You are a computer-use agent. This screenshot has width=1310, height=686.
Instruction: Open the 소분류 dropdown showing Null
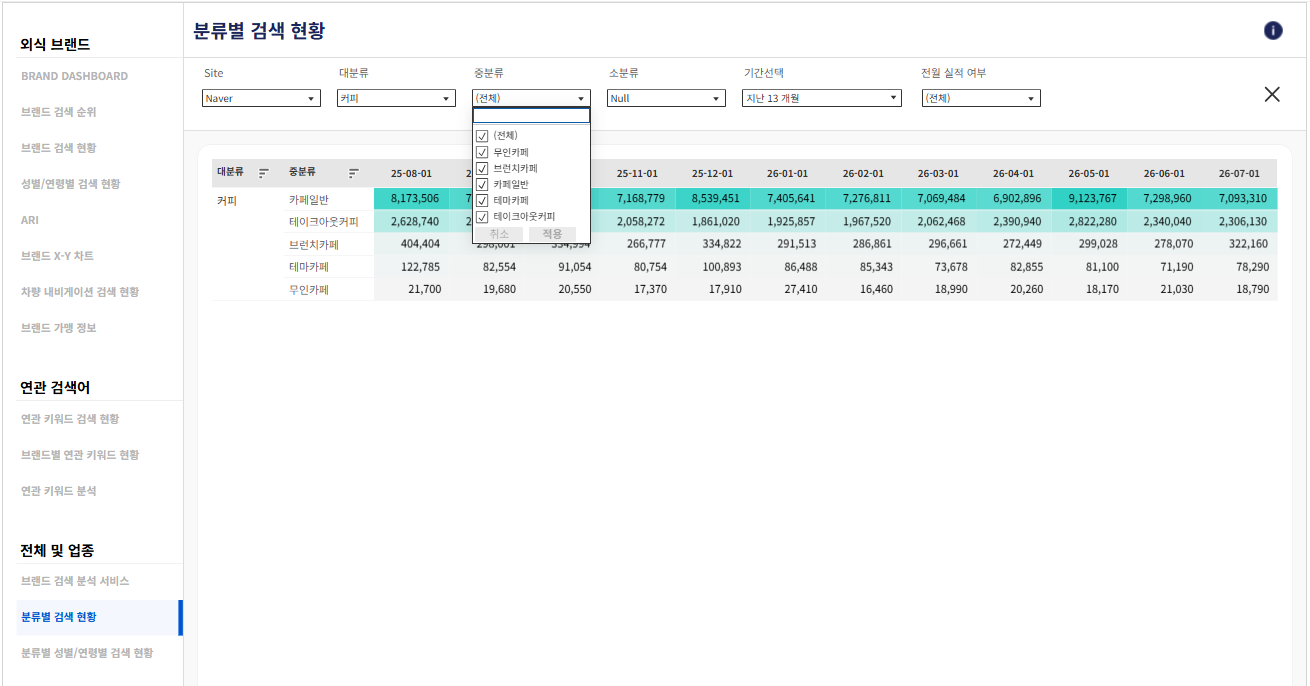pos(666,98)
